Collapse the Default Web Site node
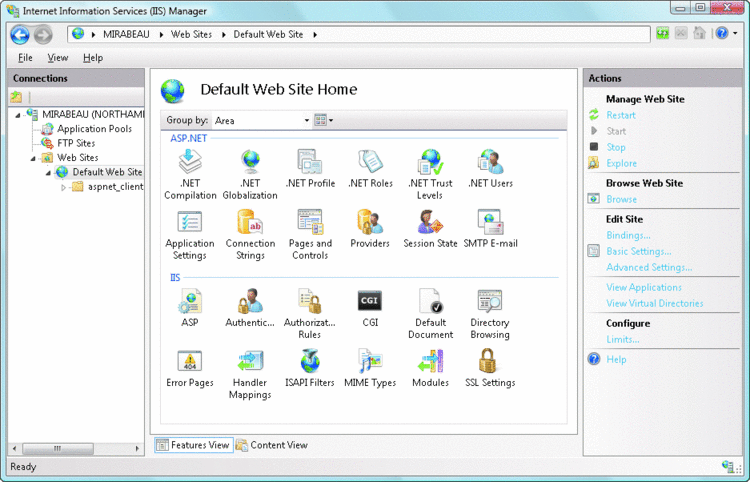Image resolution: width=750 pixels, height=482 pixels. pyautogui.click(x=48, y=172)
